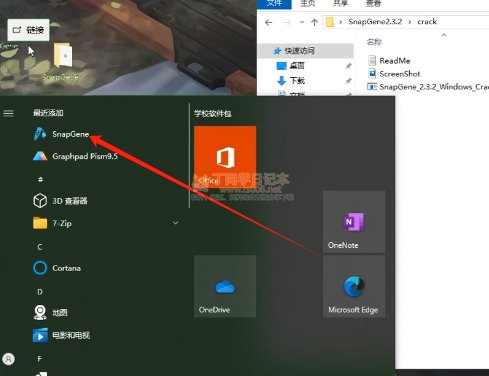Jump to the F letter section header
This screenshot has height=376, width=489.
40,359
